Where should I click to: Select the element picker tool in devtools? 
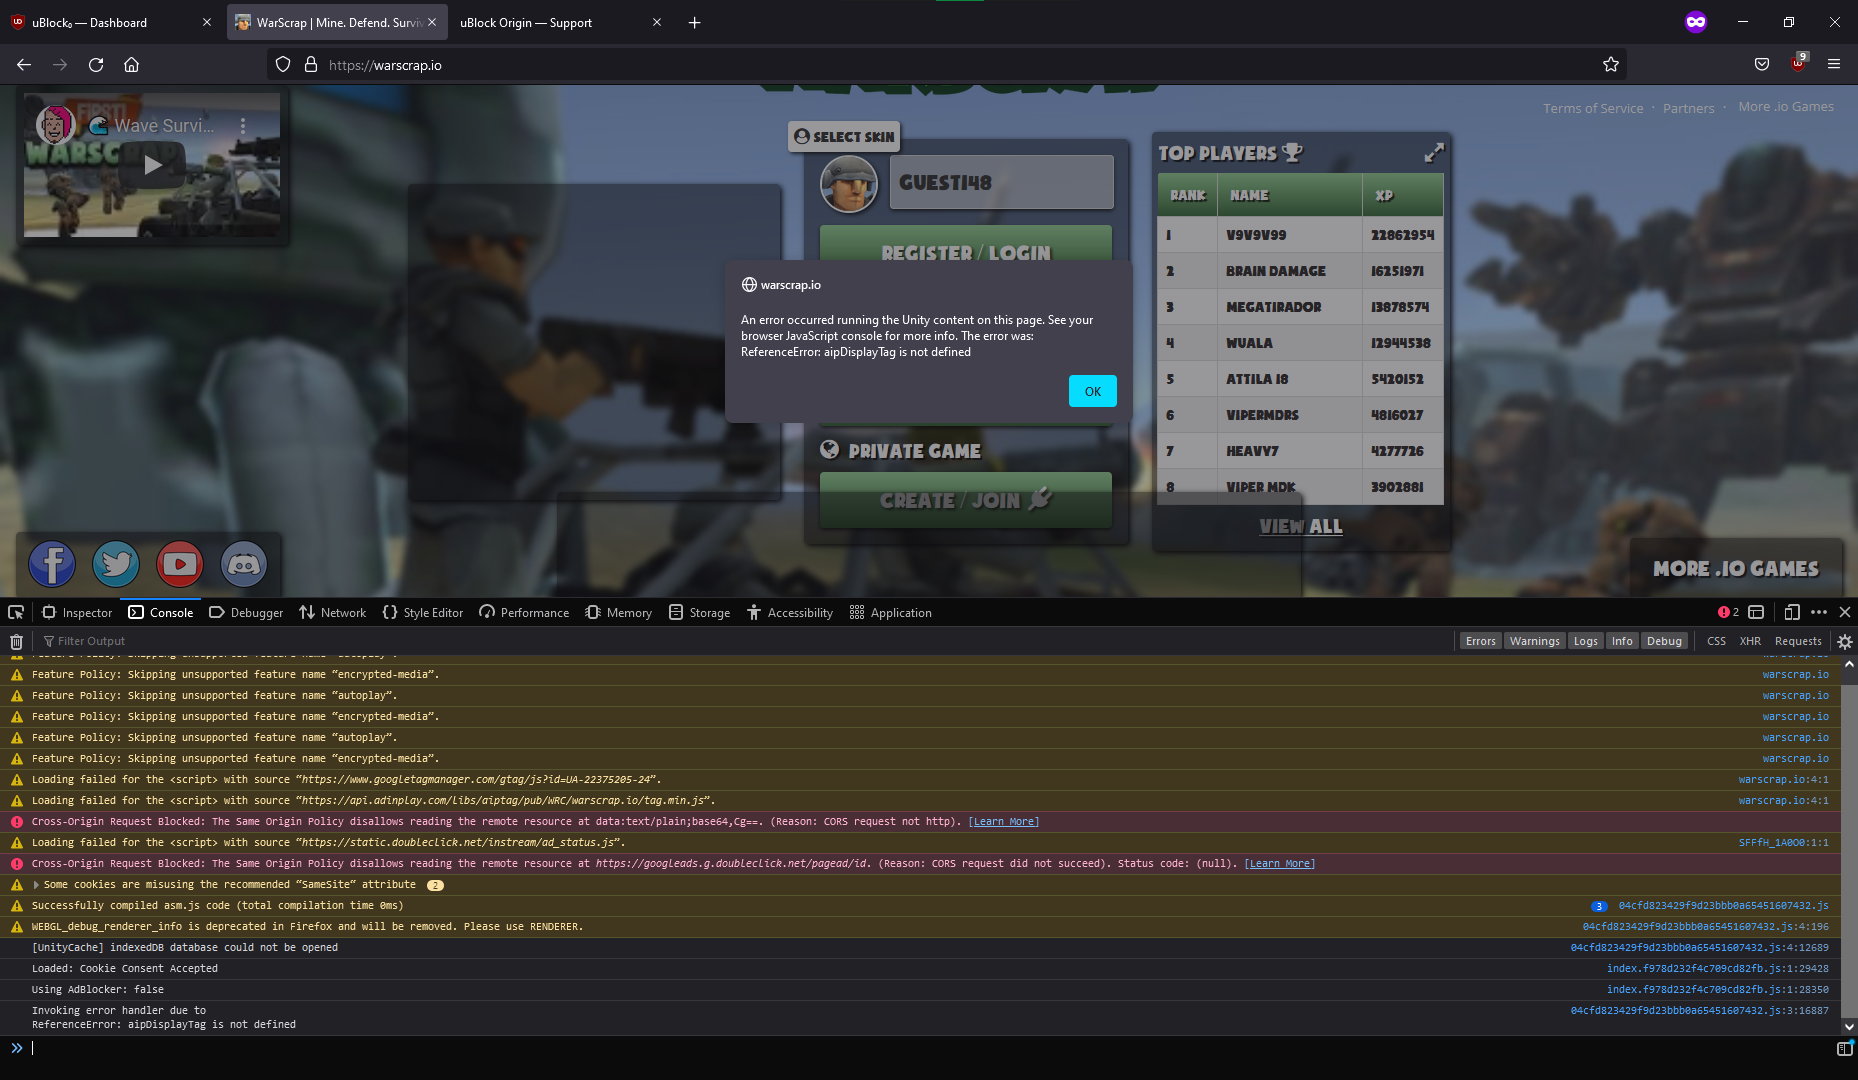click(x=15, y=612)
